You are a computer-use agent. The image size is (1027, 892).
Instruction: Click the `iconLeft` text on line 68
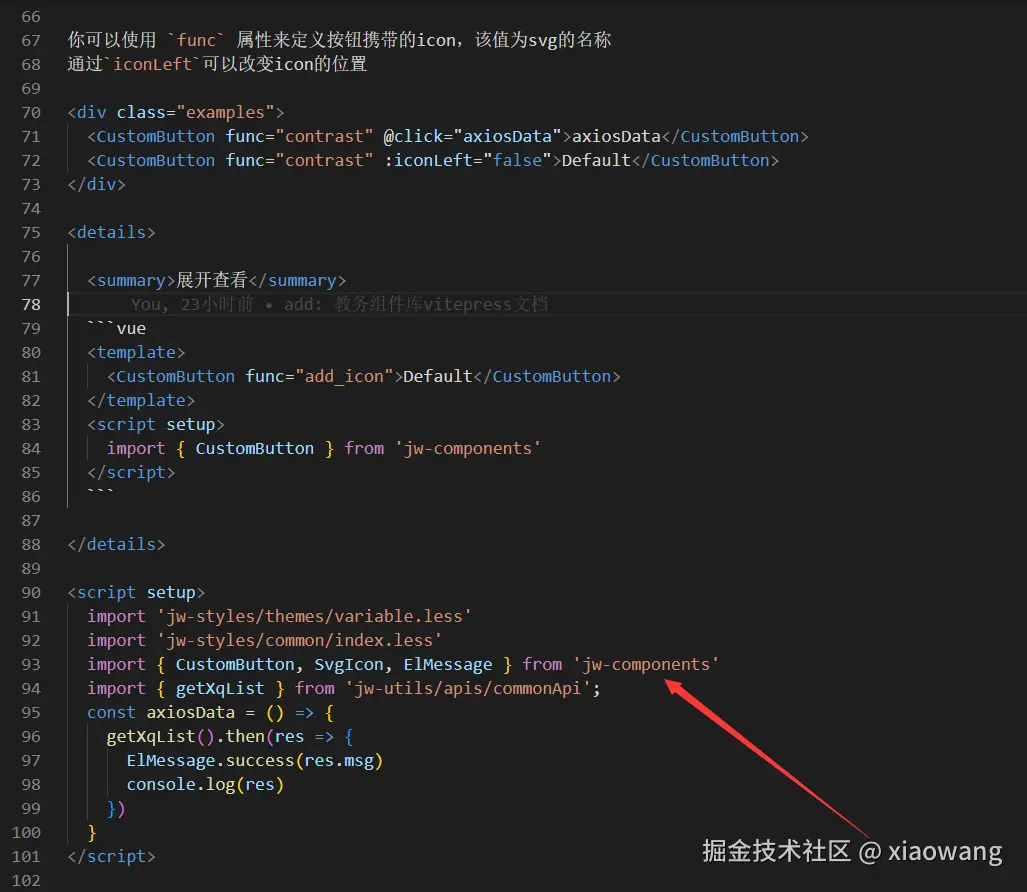coord(153,65)
